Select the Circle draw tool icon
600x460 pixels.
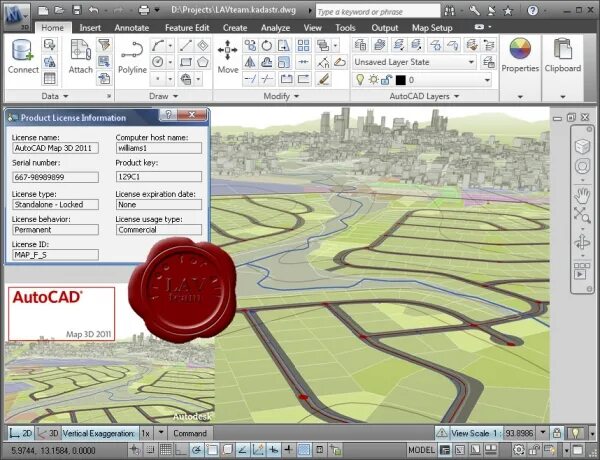[x=158, y=62]
